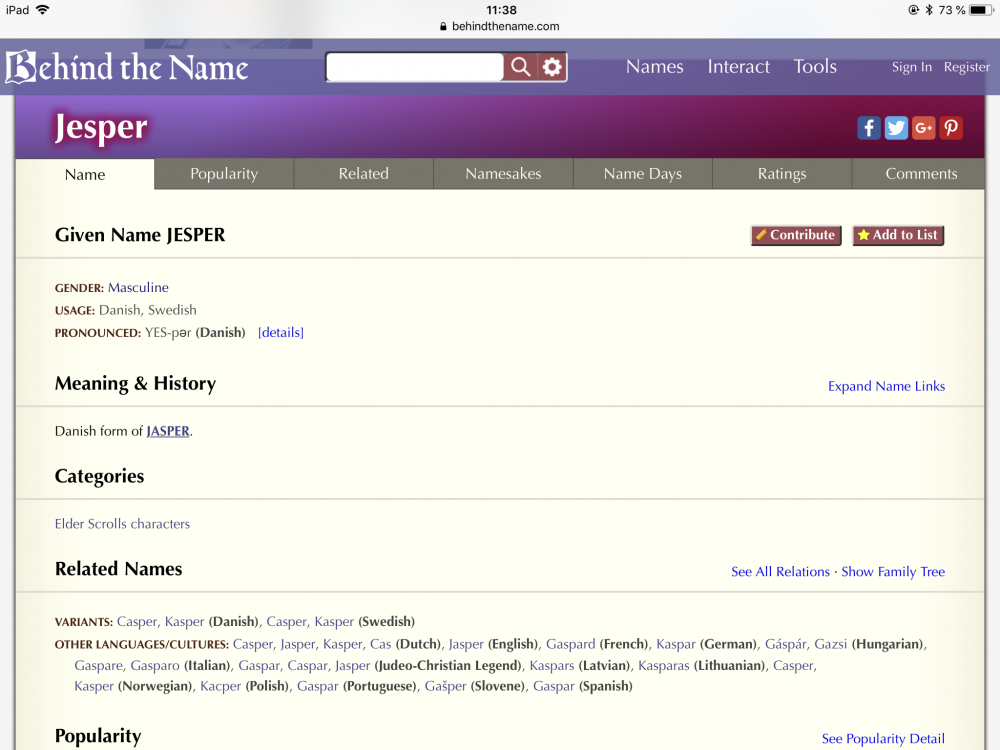This screenshot has height=750, width=1000.
Task: Share the page on Facebook
Action: click(868, 127)
